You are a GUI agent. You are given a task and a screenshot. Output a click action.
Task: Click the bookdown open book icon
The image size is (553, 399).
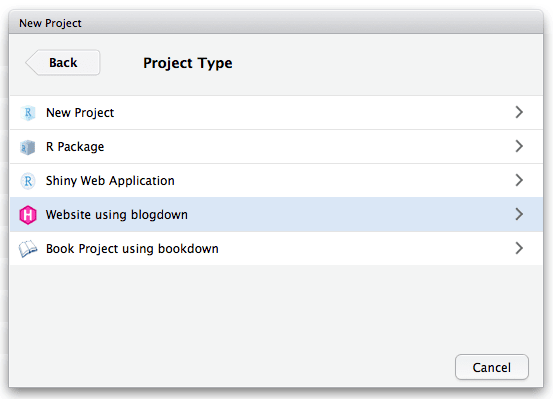[x=28, y=249]
